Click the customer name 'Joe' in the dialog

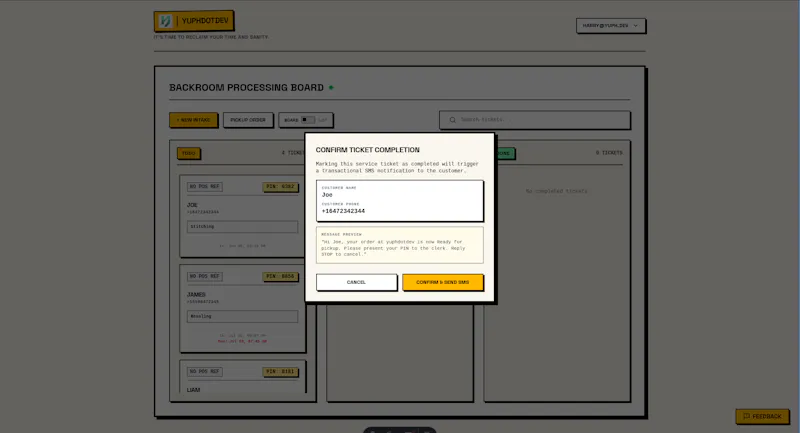pyautogui.click(x=327, y=195)
